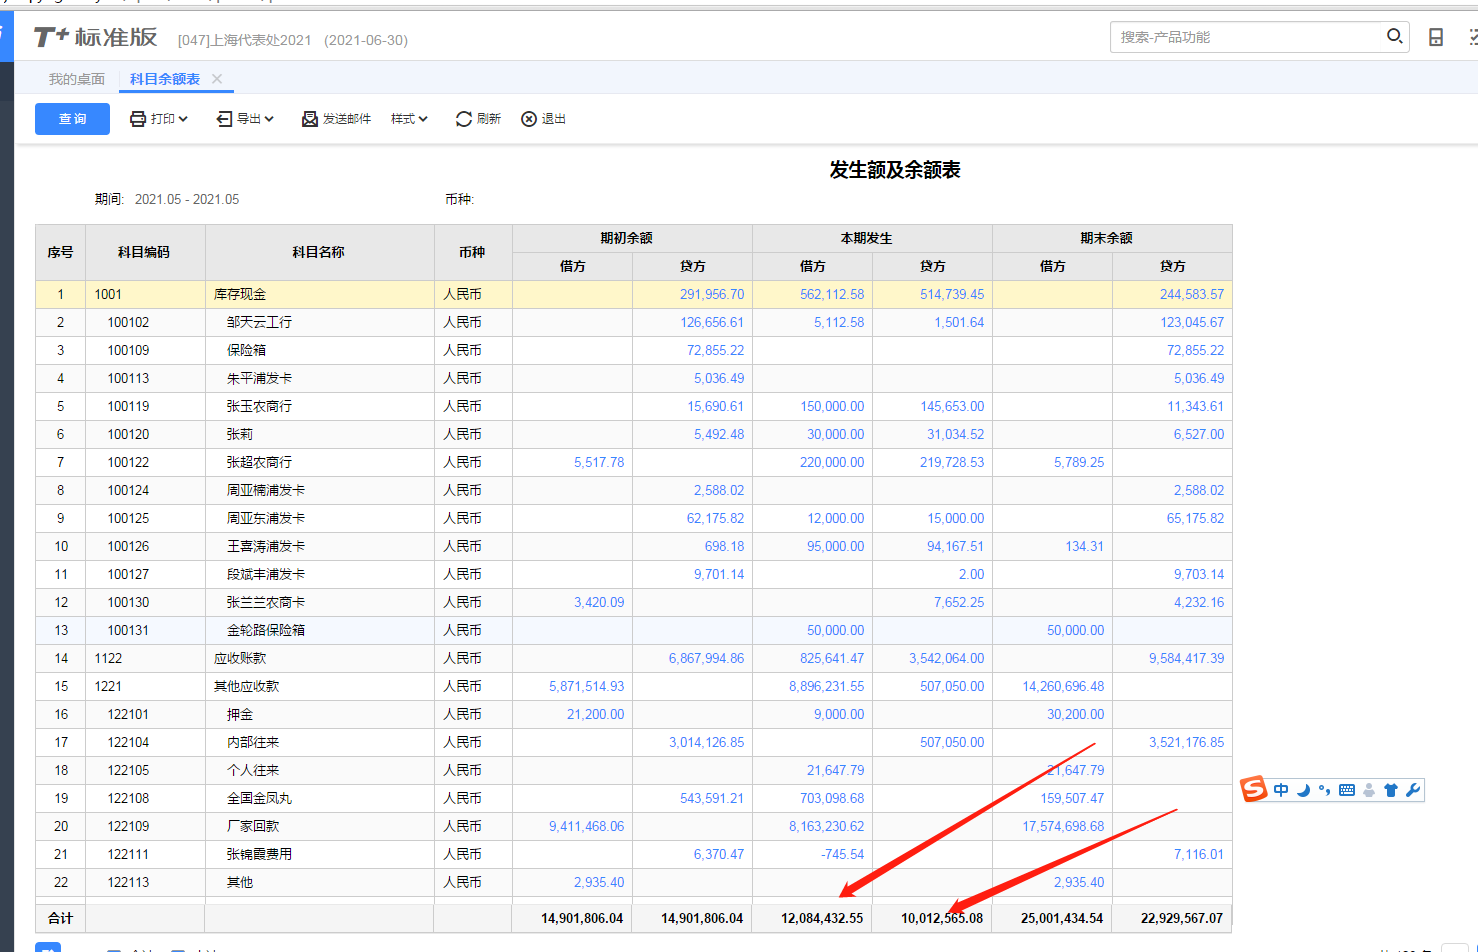The width and height of the screenshot is (1478, 952).
Task: Toggle Sogou moon half-width mode icon
Action: pos(1303,790)
